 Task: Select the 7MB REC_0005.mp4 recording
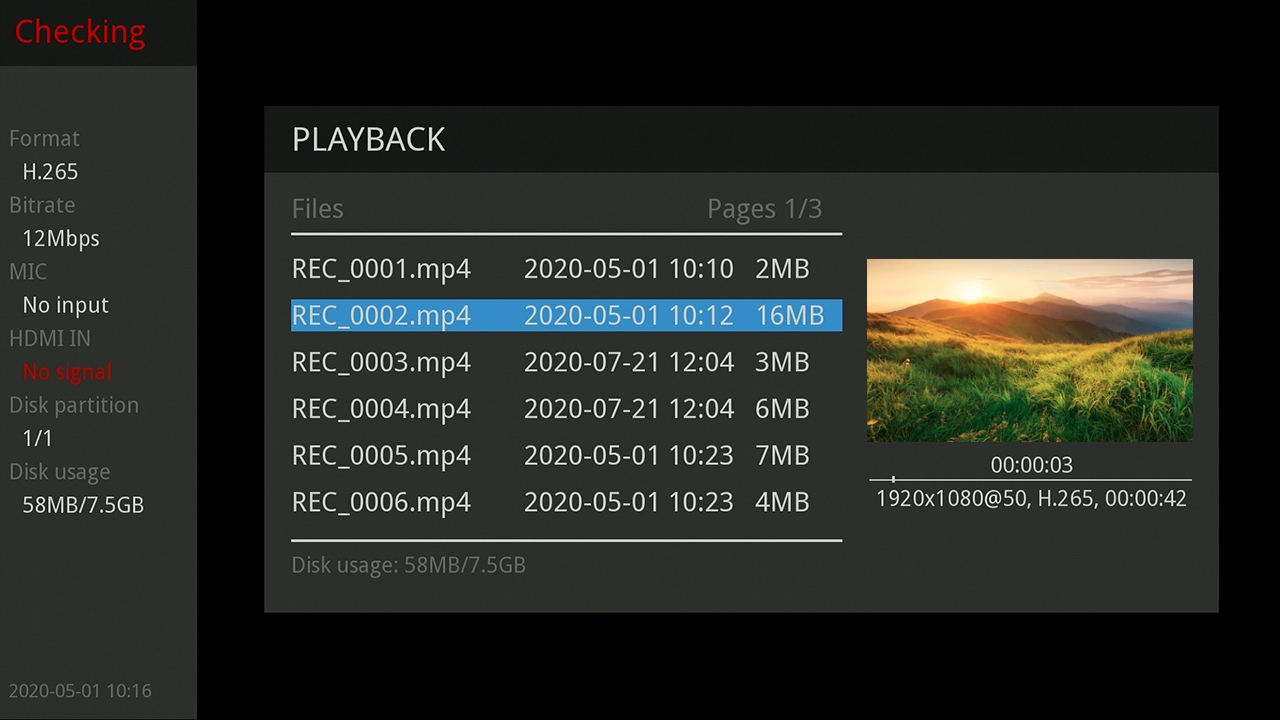point(565,456)
